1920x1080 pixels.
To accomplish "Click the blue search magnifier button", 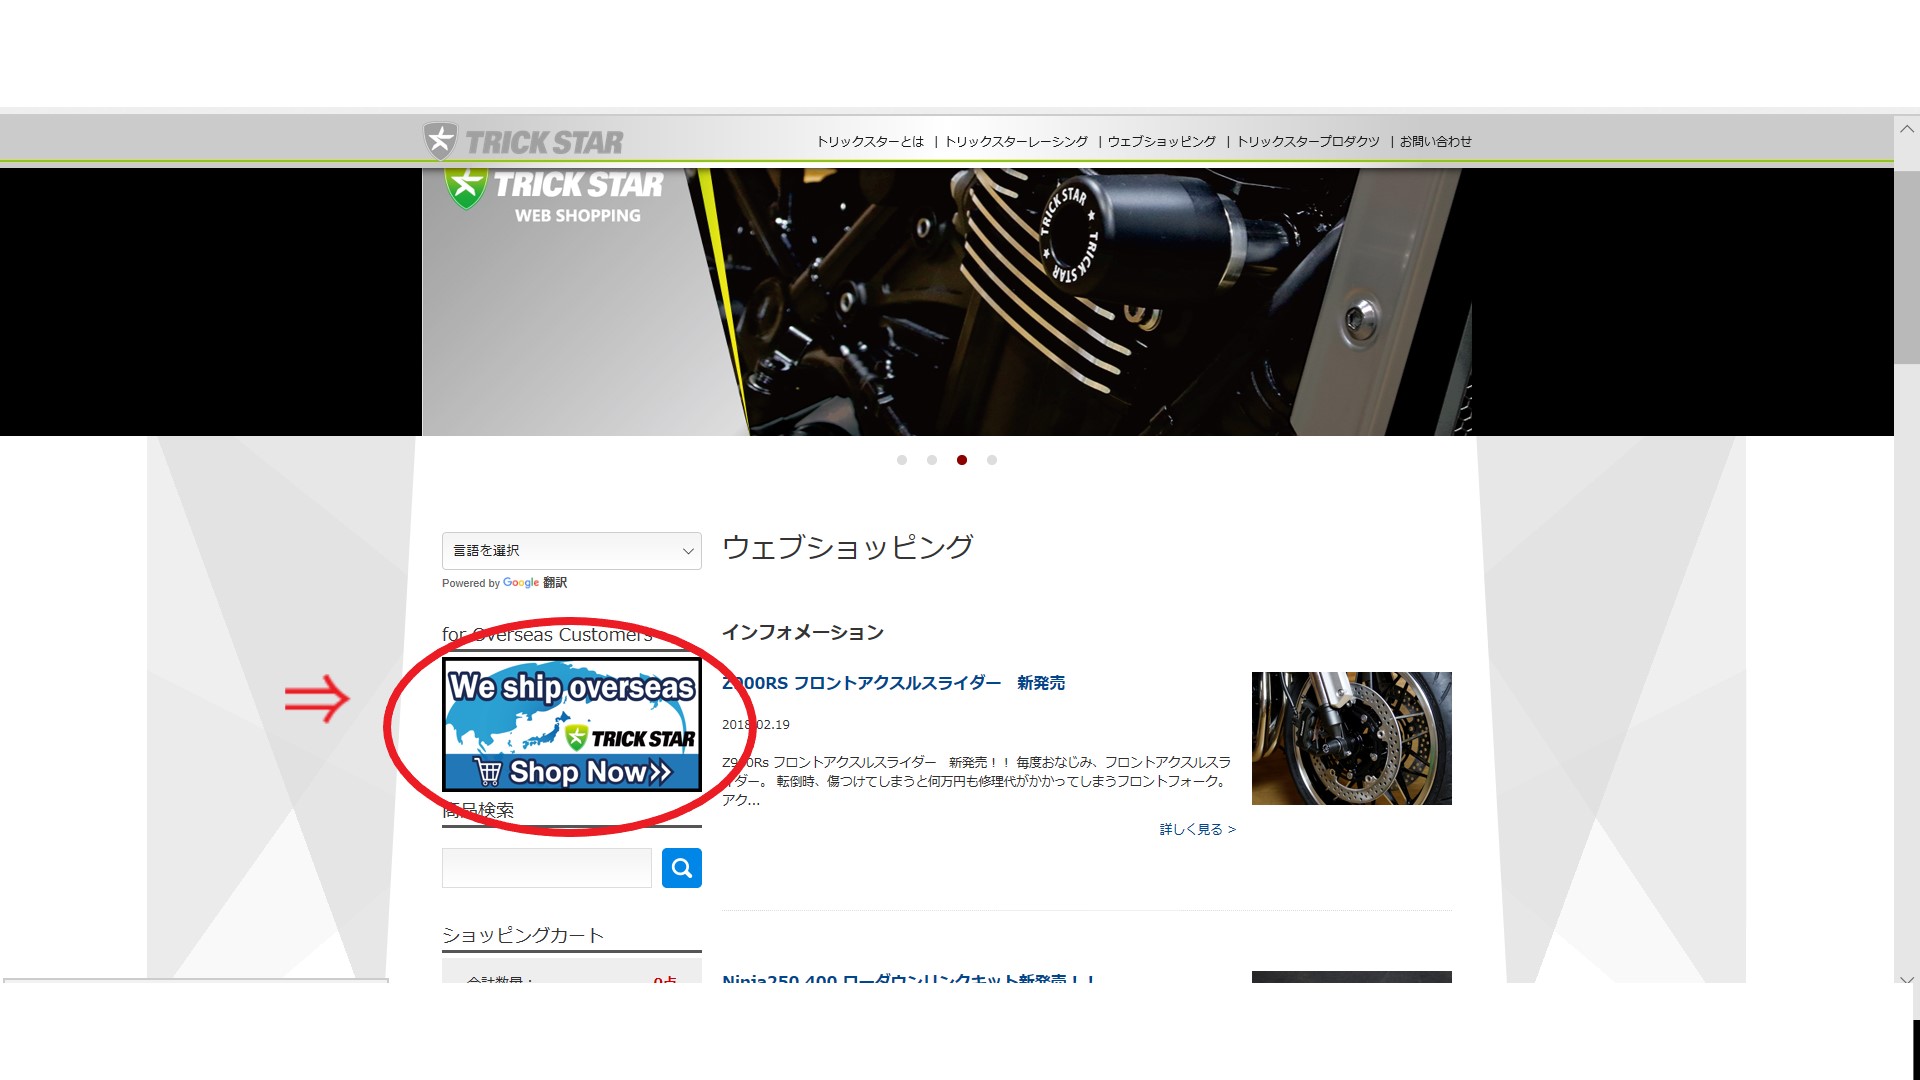I will 682,868.
